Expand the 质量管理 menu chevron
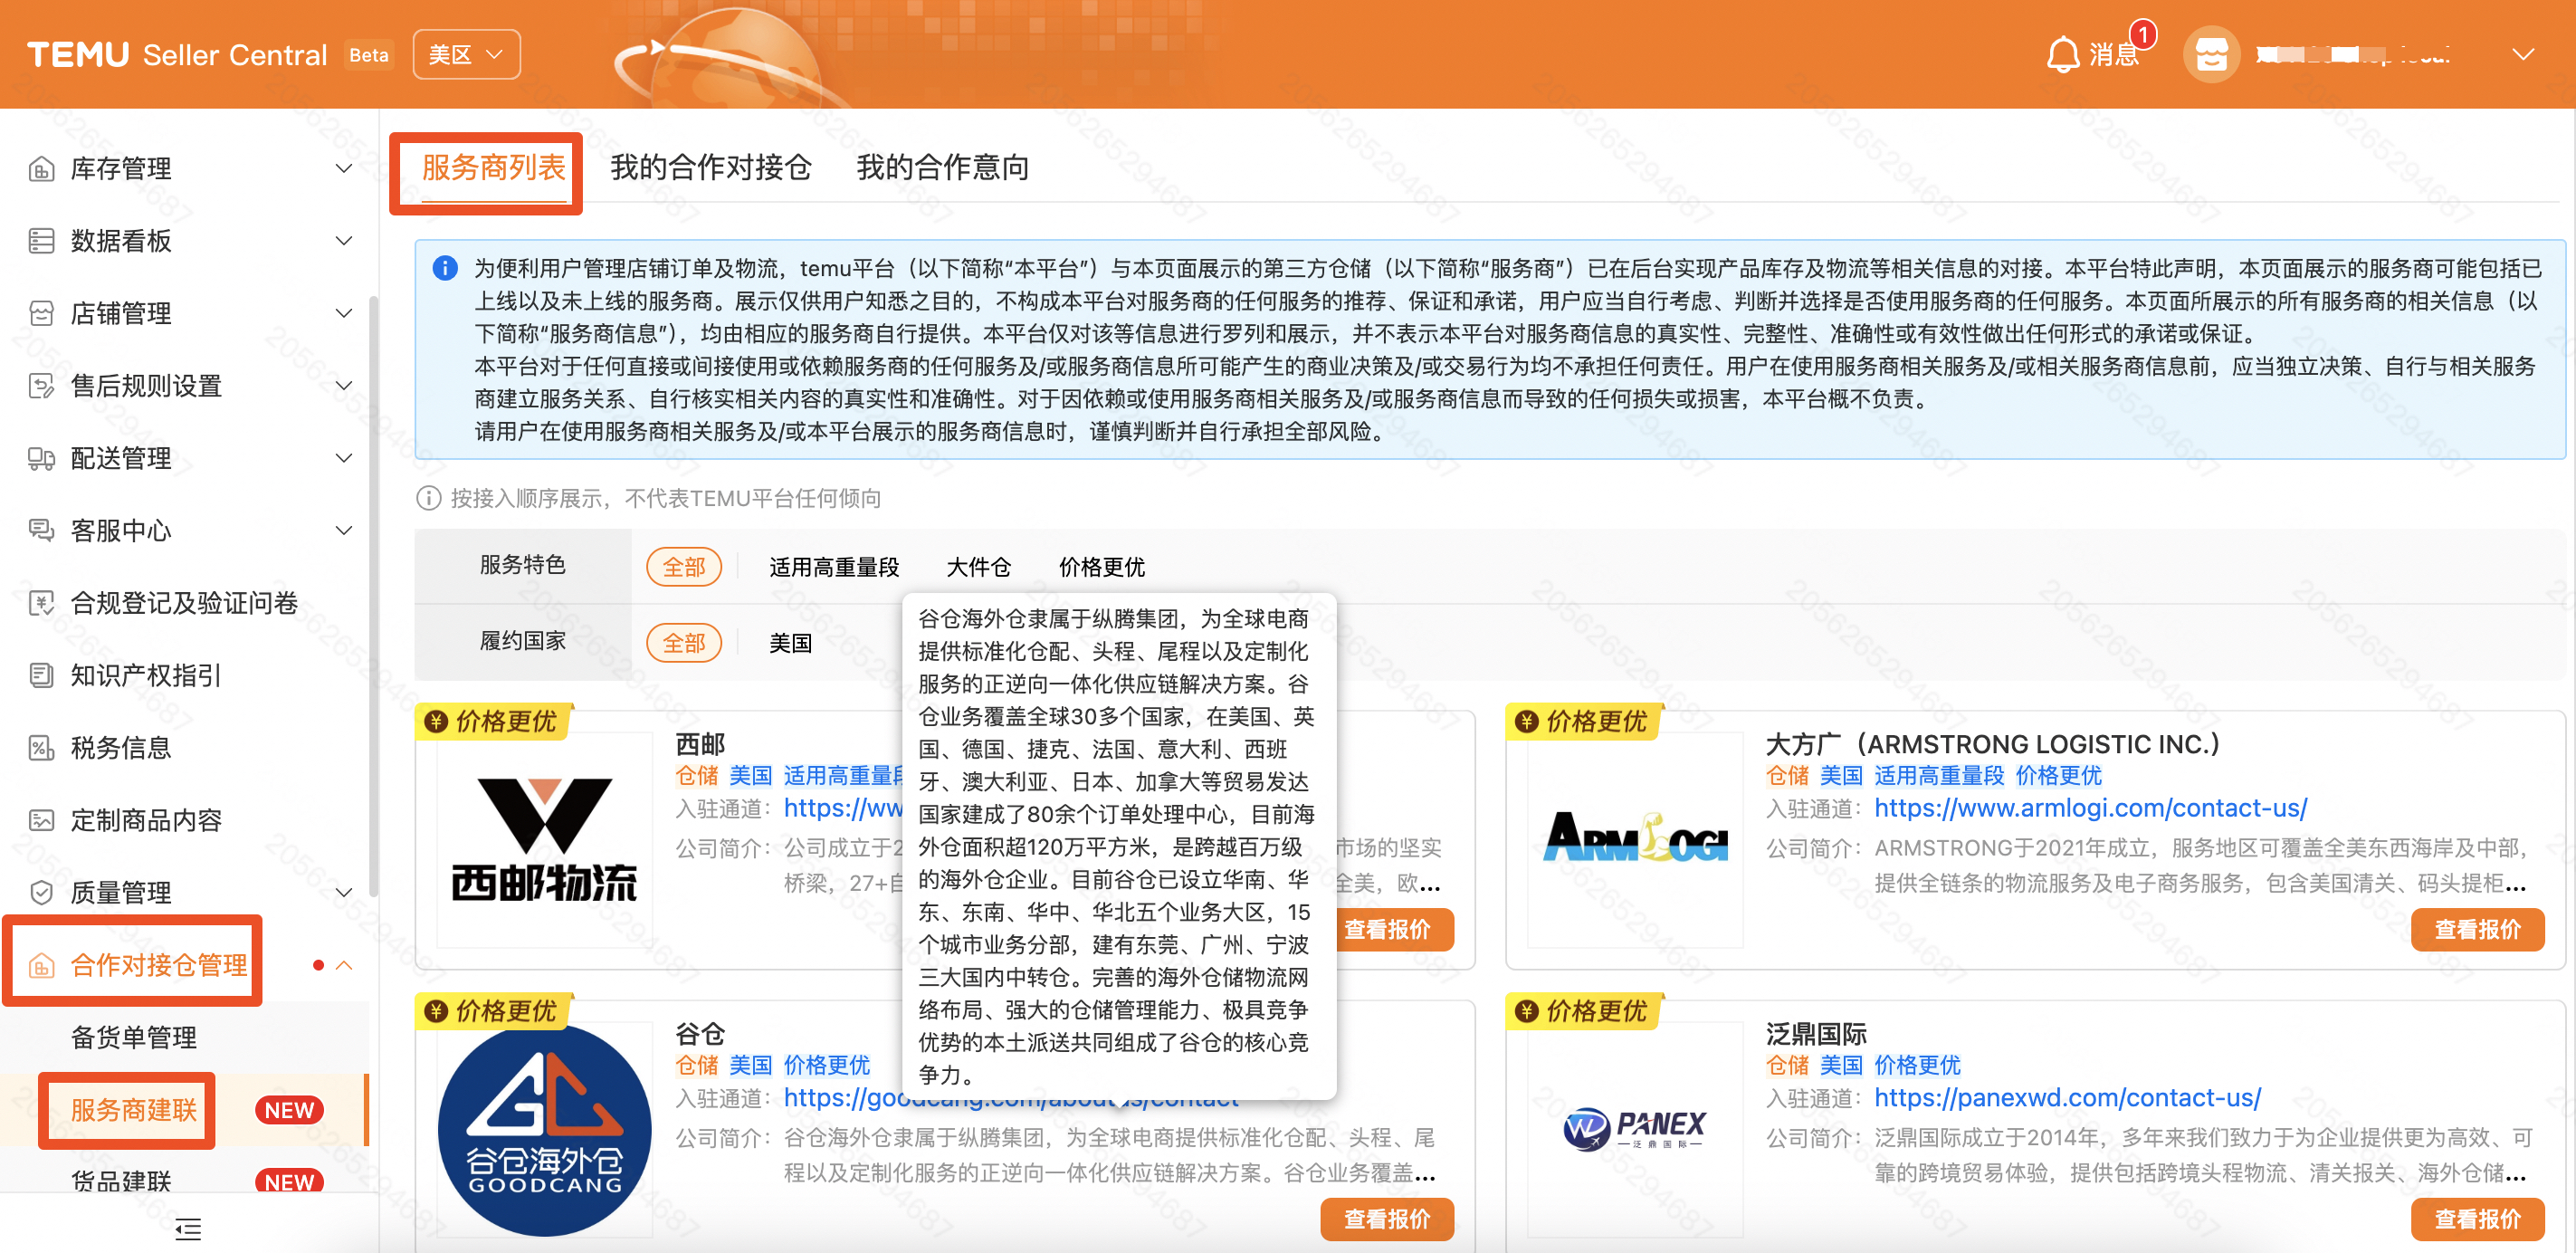 click(344, 893)
